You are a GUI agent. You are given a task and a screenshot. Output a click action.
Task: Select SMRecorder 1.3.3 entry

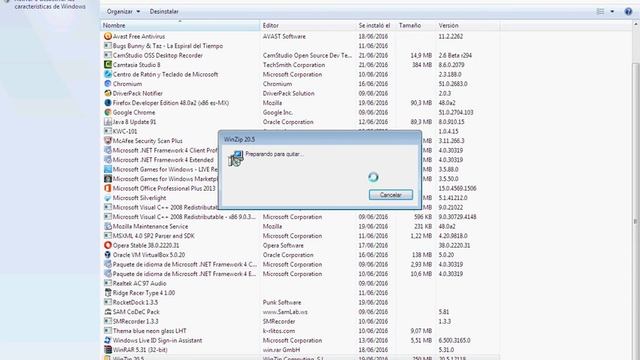(300, 321)
